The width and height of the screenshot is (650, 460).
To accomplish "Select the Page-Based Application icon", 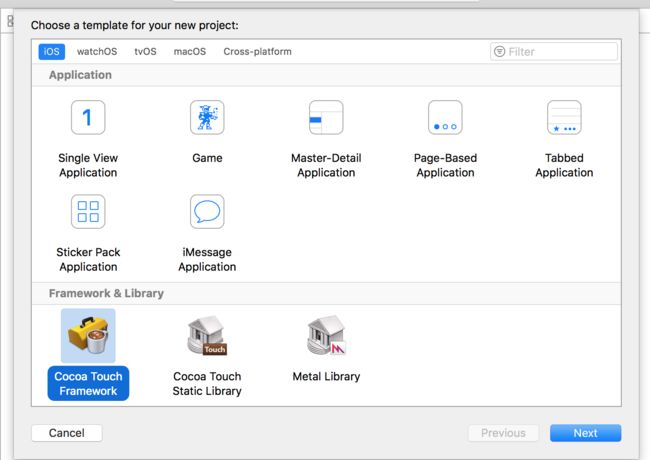I will 445,117.
